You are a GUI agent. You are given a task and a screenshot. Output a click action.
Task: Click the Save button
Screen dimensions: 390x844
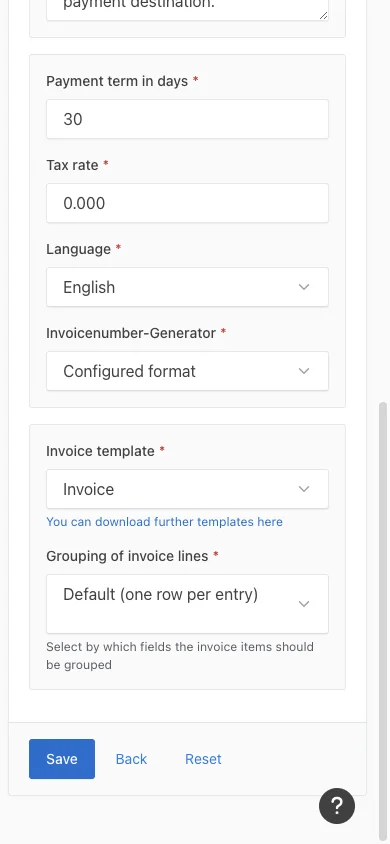tap(62, 759)
